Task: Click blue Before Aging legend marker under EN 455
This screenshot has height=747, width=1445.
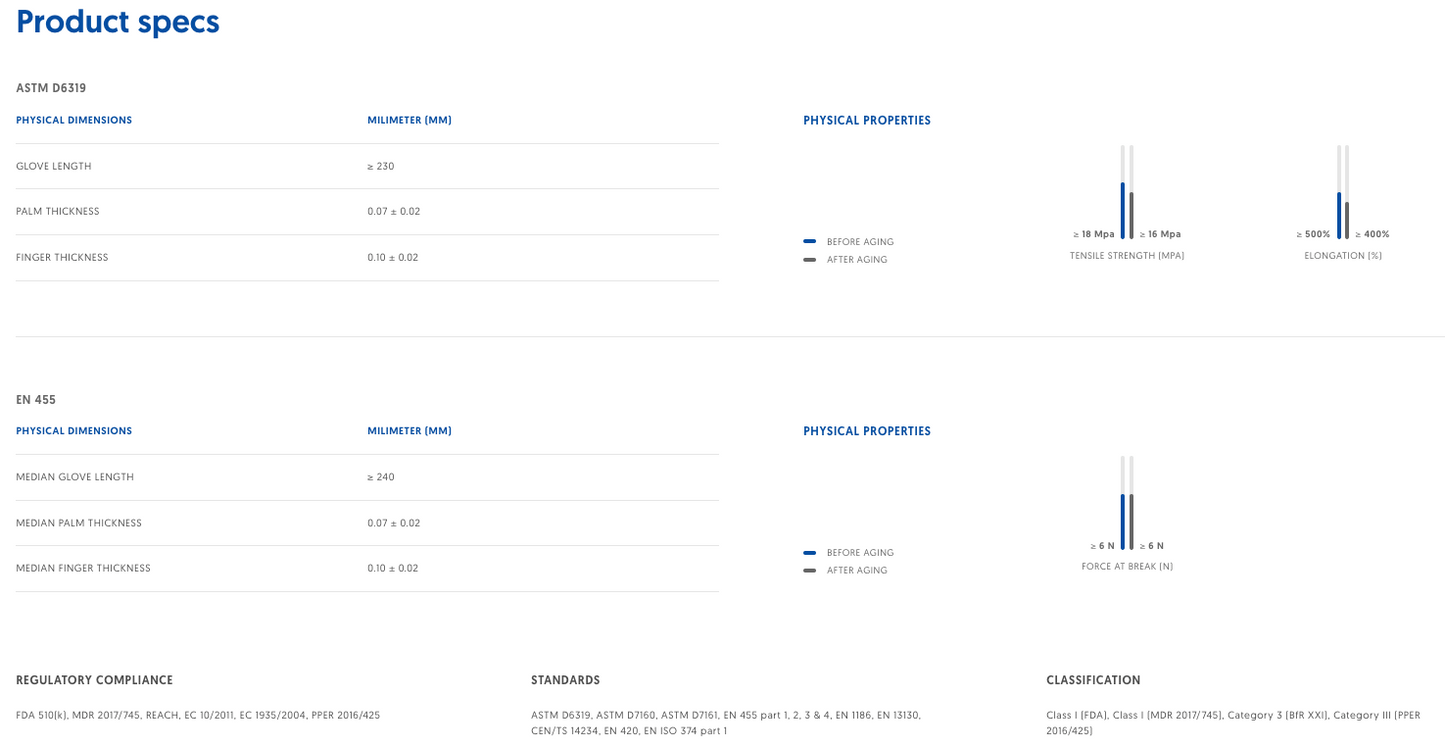Action: pyautogui.click(x=809, y=553)
